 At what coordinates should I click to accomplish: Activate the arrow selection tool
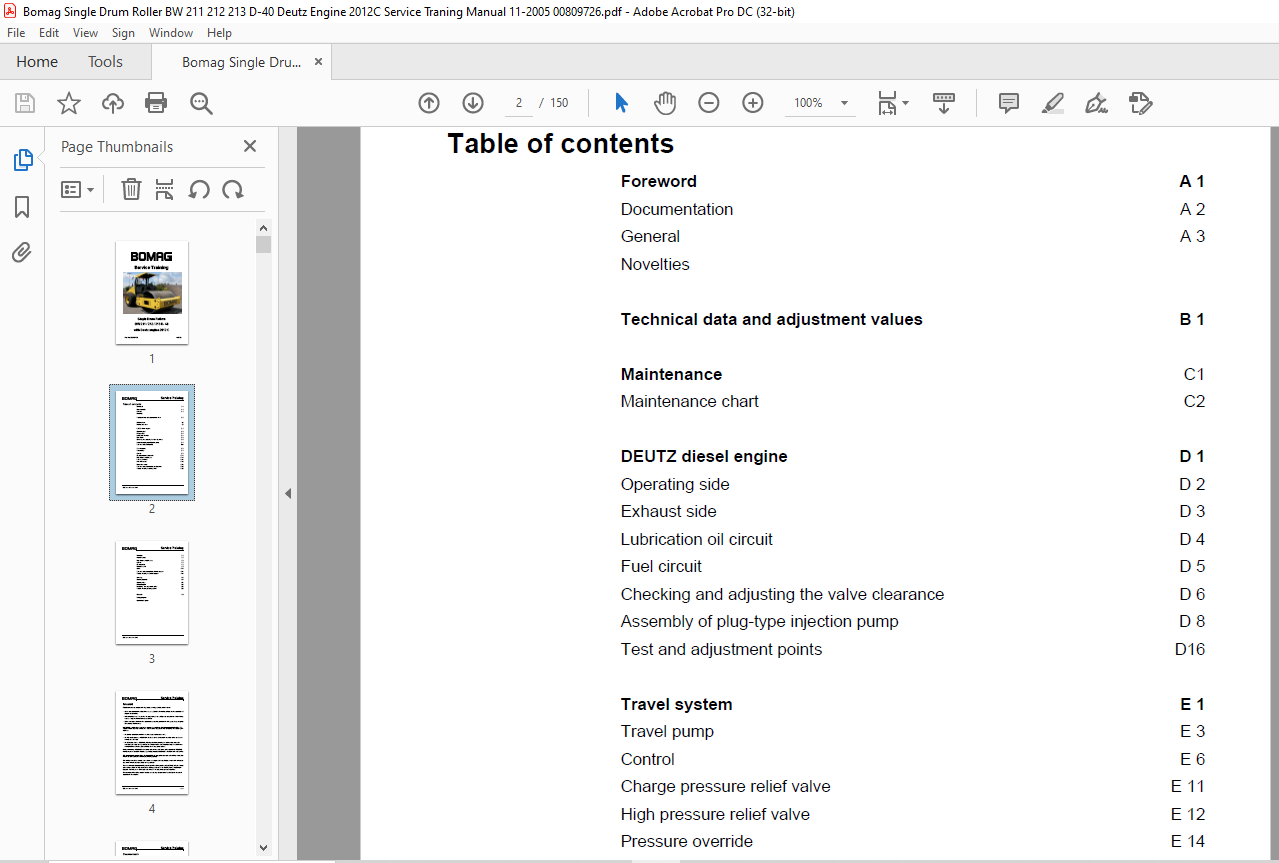621,103
